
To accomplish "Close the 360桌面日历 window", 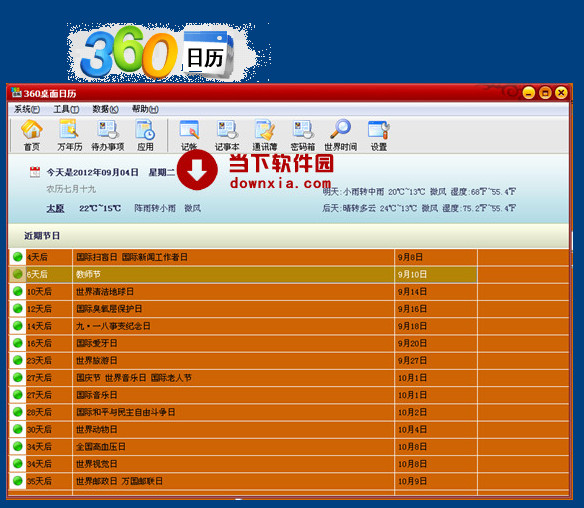I will pos(561,92).
